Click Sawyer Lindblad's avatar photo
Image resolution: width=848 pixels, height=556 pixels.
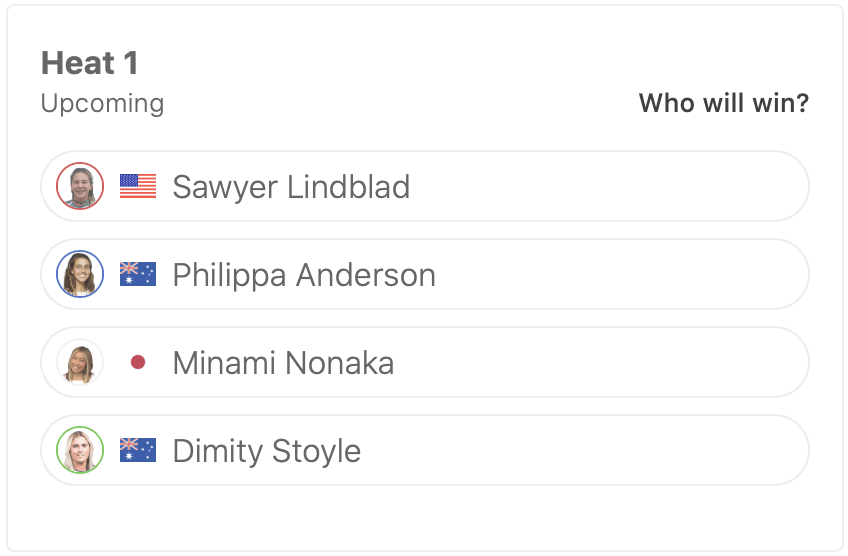[80, 186]
